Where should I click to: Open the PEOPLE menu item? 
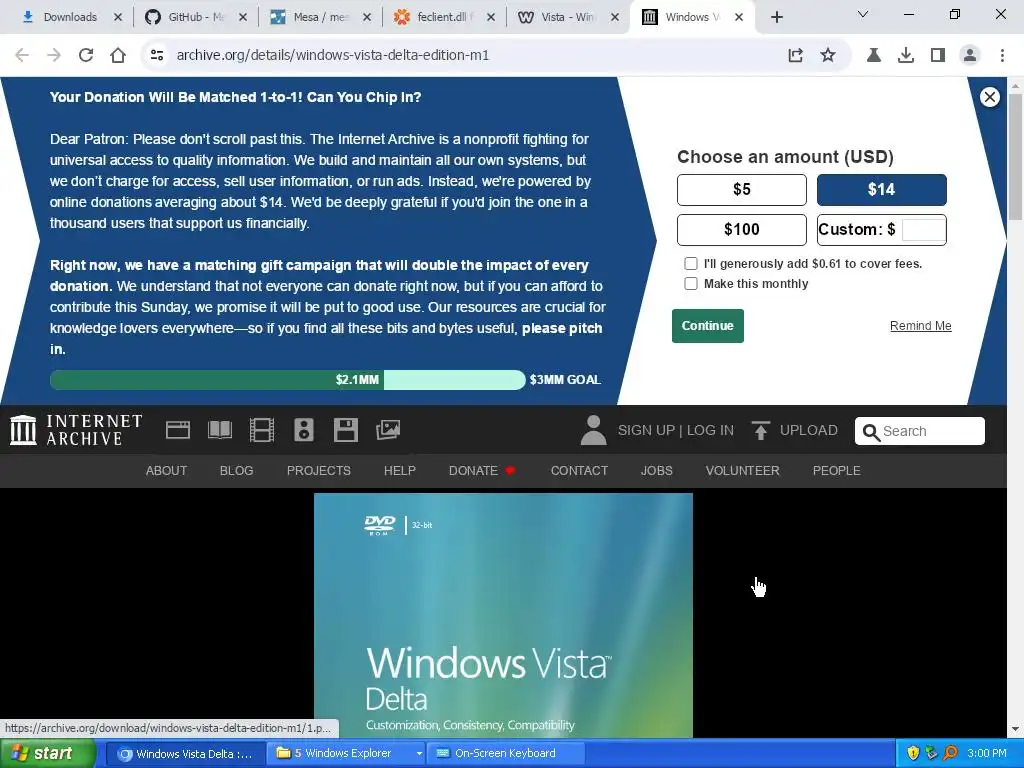[x=837, y=470]
